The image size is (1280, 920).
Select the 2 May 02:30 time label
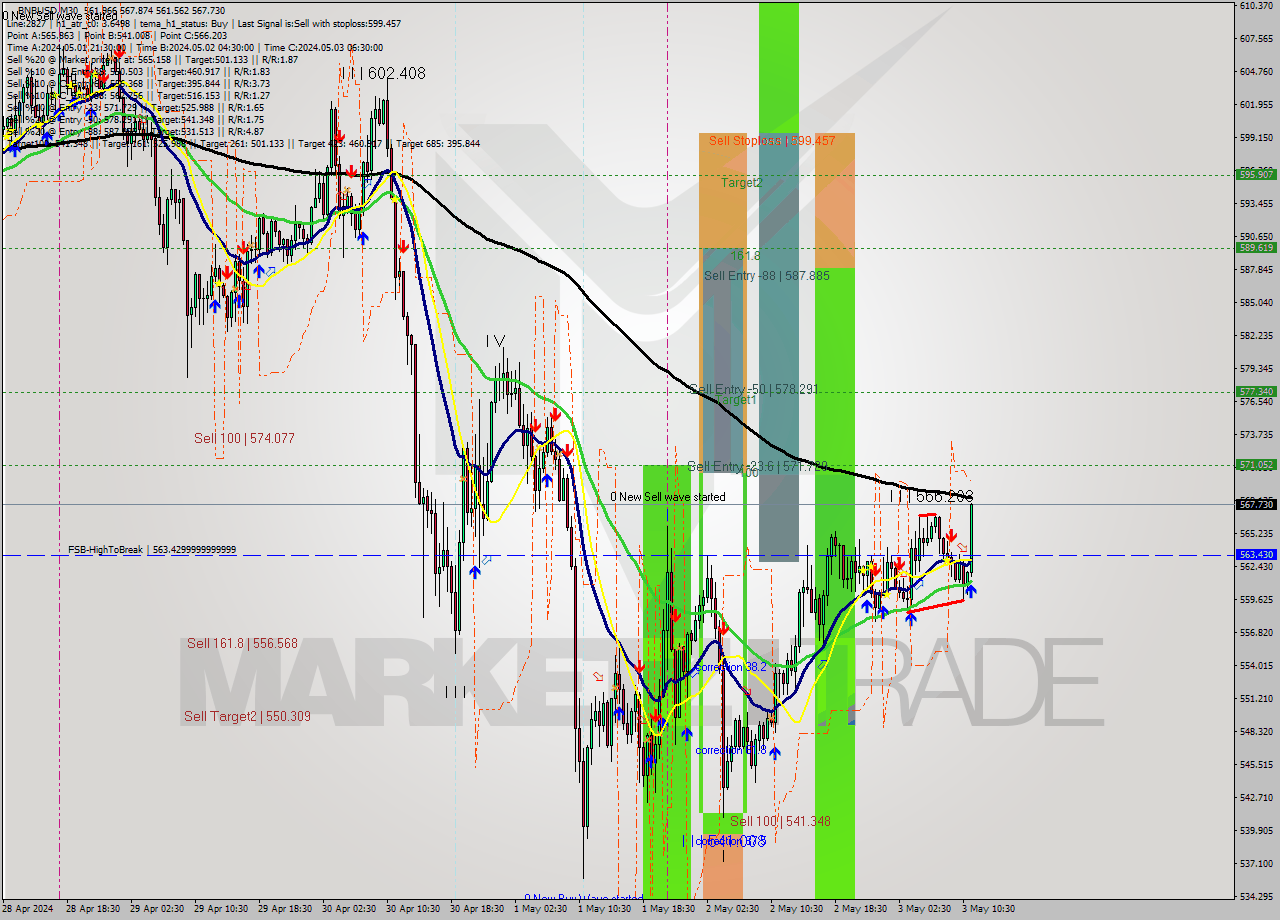(733, 909)
